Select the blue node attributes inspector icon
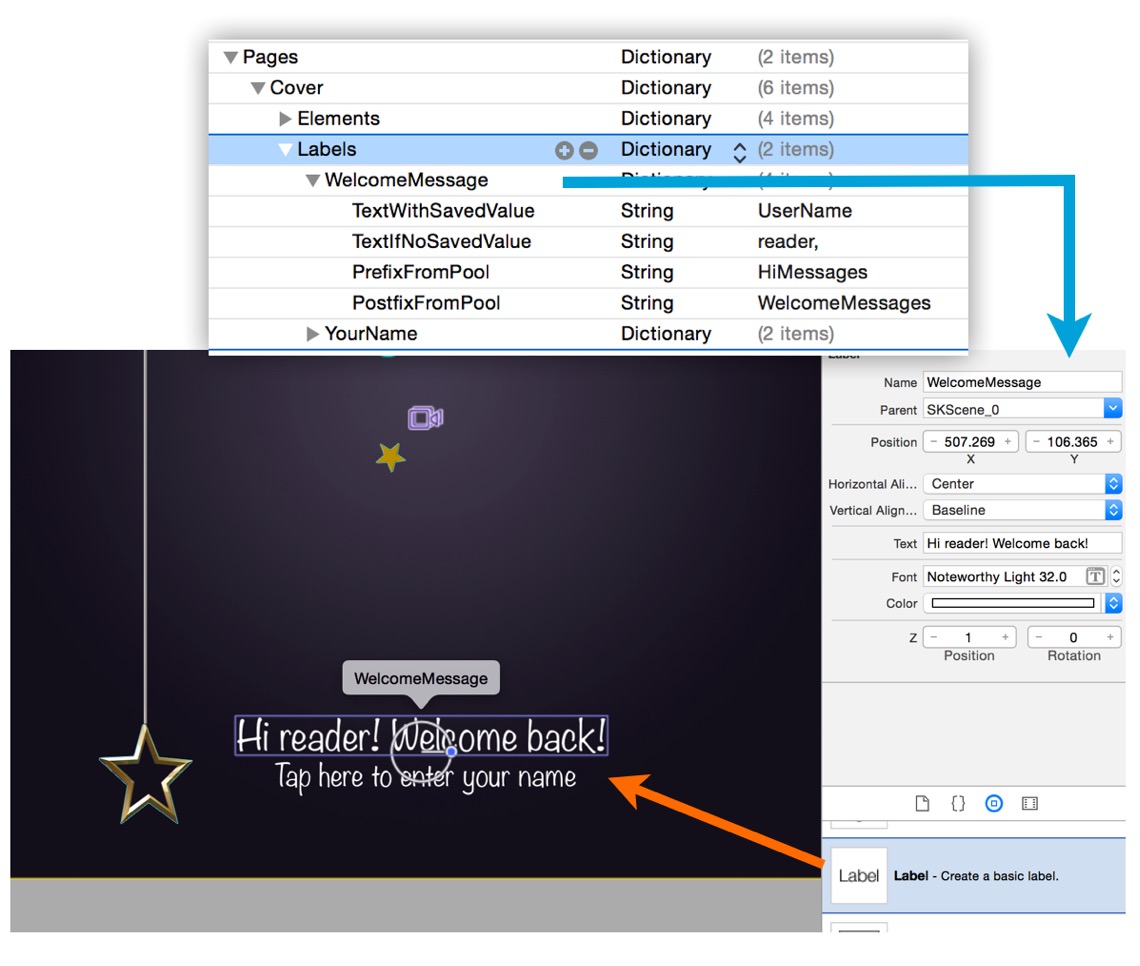 point(993,803)
